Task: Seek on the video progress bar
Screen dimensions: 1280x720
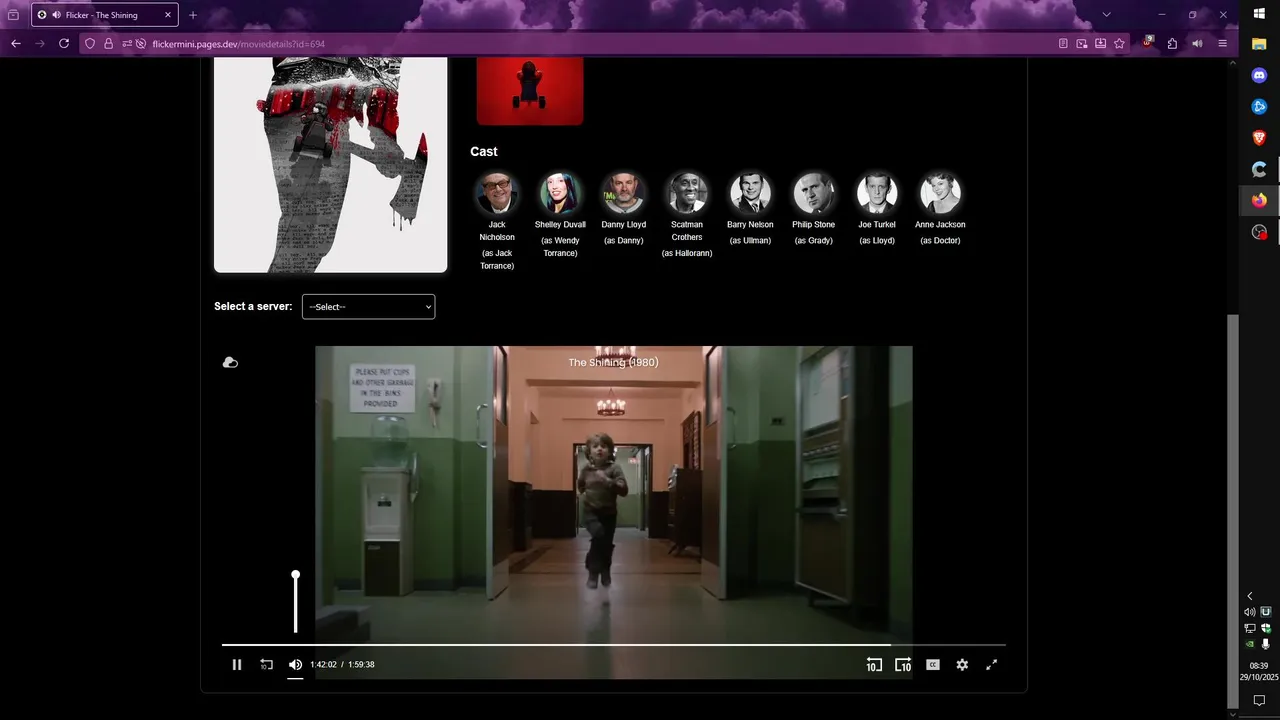Action: pos(613,645)
